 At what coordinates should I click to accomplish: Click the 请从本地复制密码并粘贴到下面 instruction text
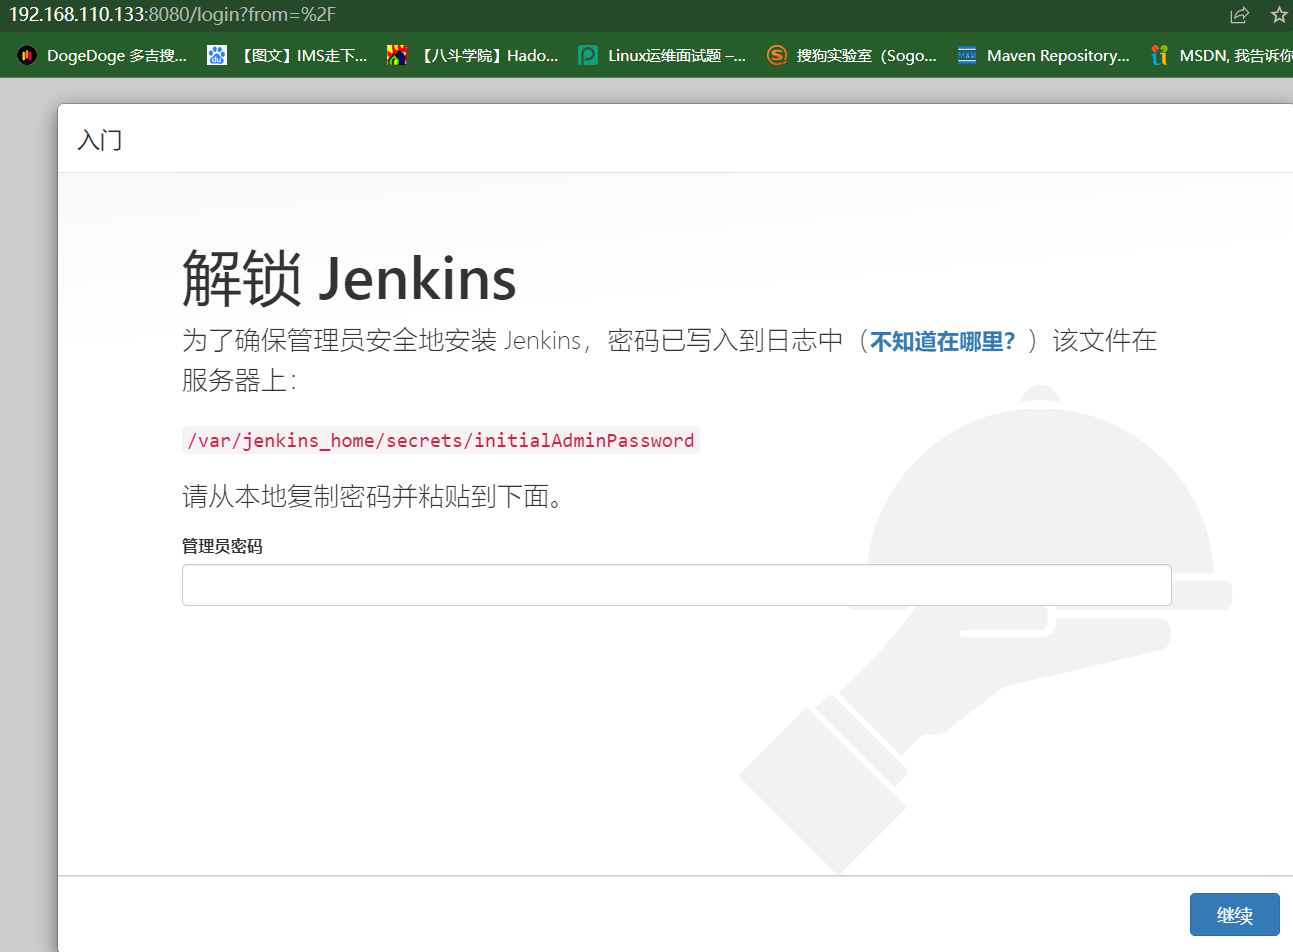pyautogui.click(x=372, y=496)
